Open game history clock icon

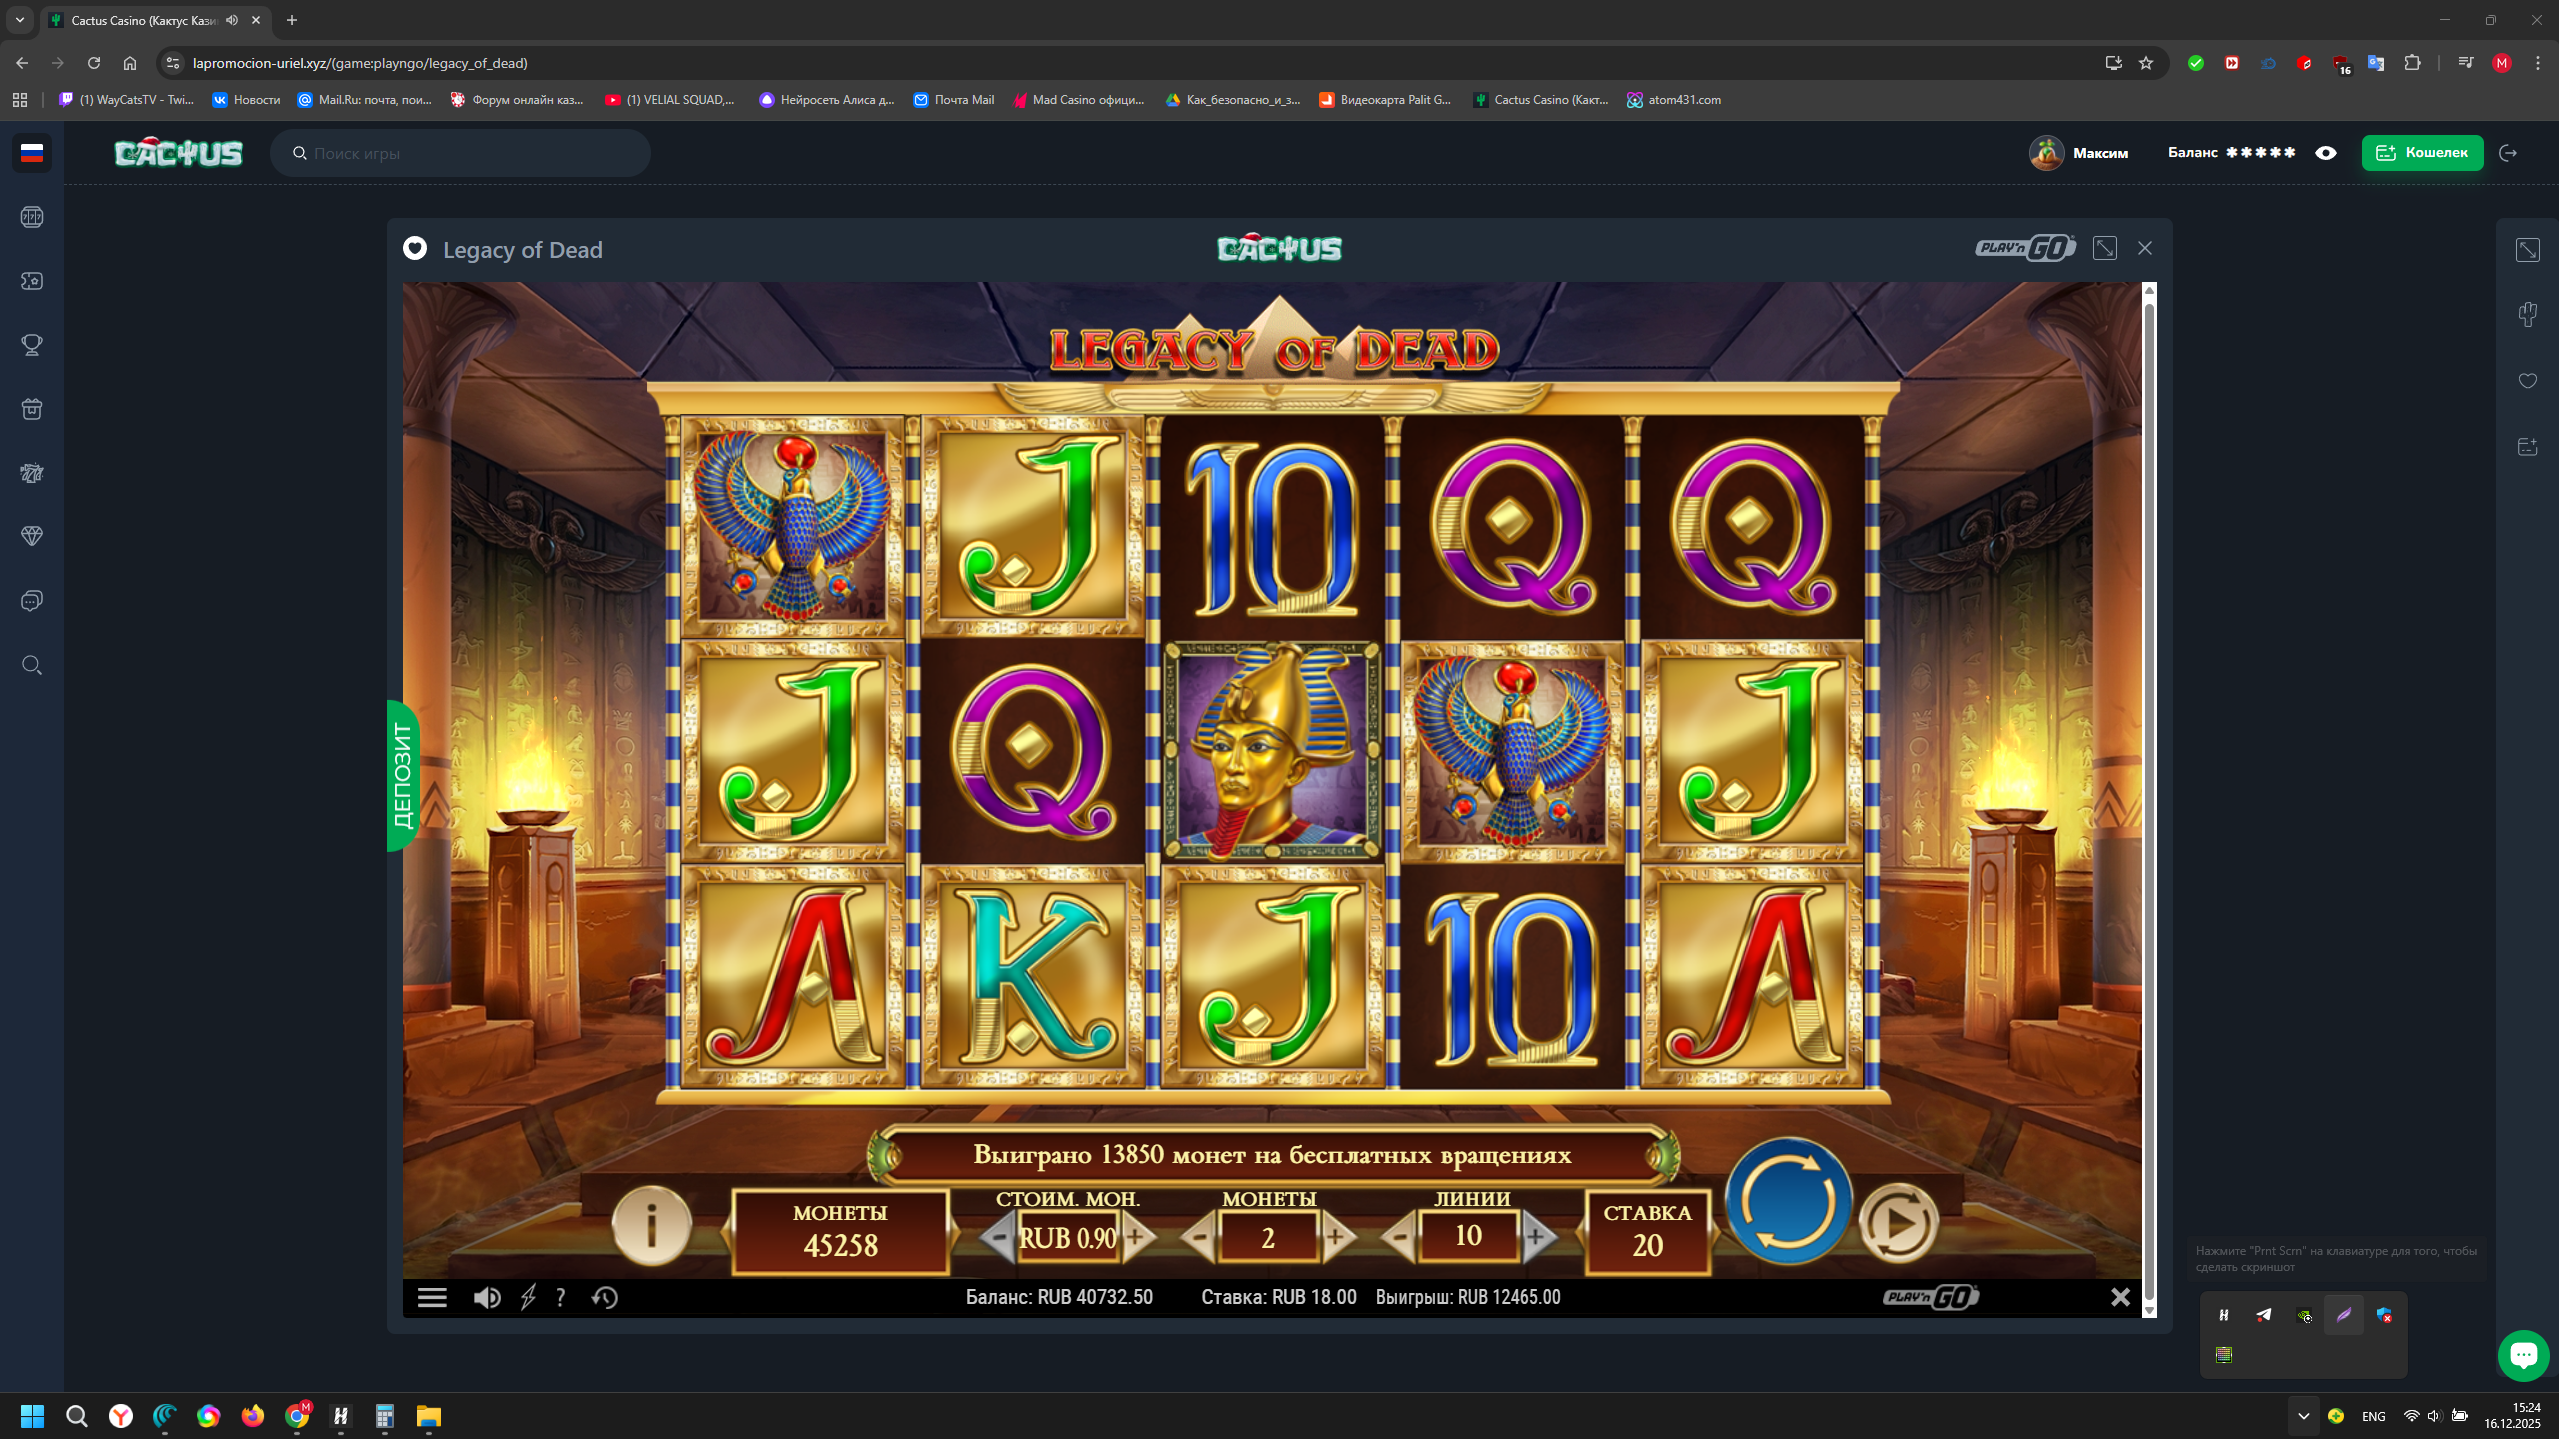point(605,1297)
